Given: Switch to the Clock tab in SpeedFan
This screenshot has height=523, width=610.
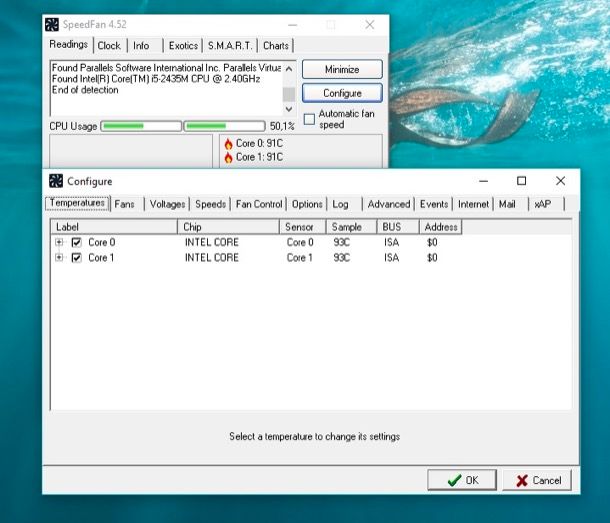Looking at the screenshot, I should 109,46.
